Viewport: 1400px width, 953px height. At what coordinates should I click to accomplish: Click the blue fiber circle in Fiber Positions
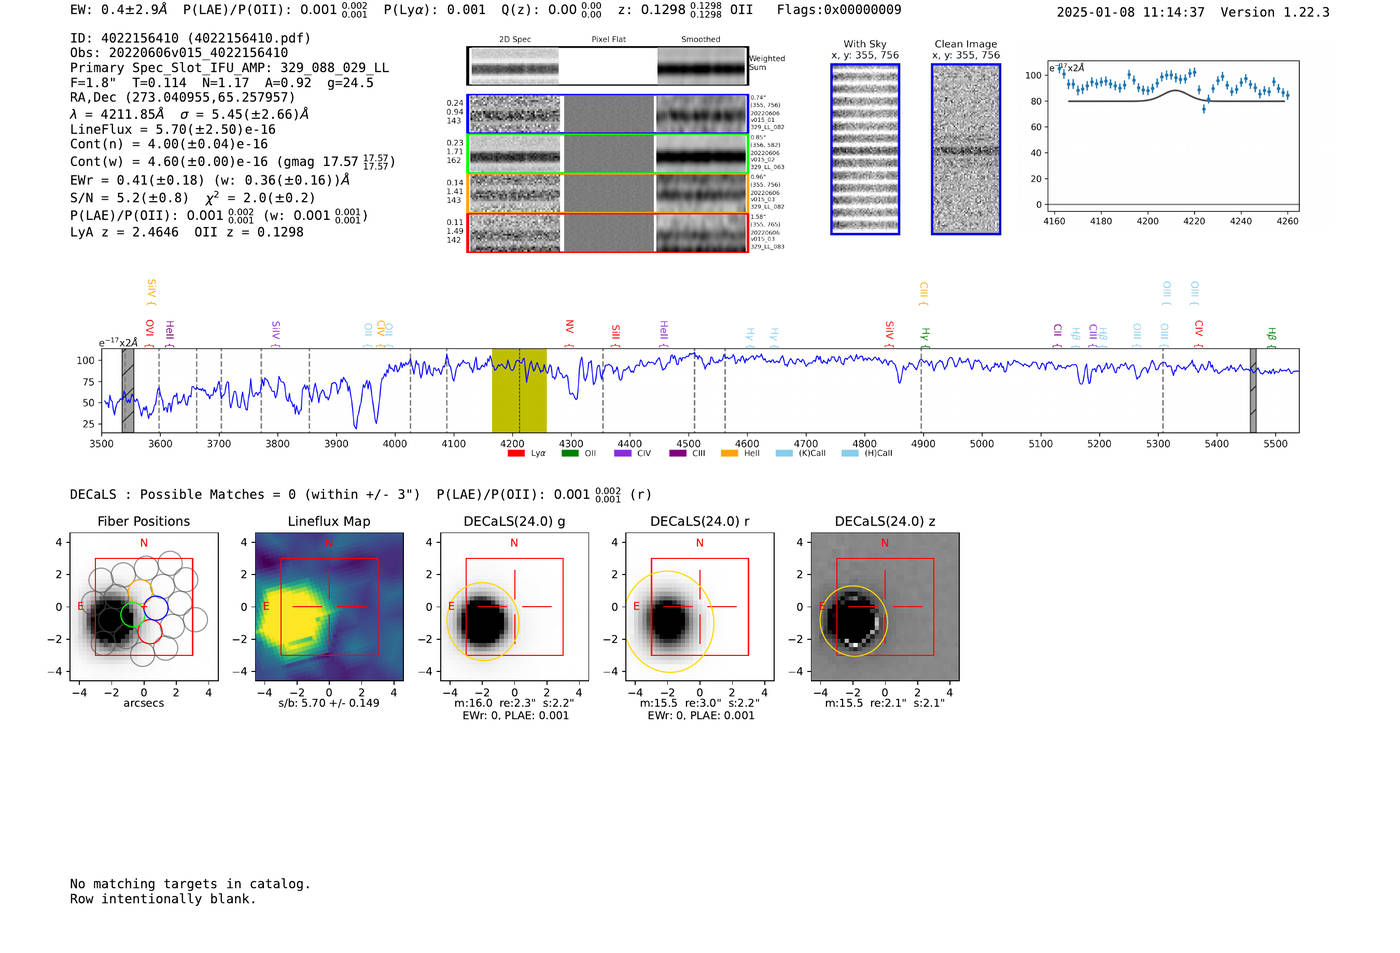pyautogui.click(x=155, y=607)
